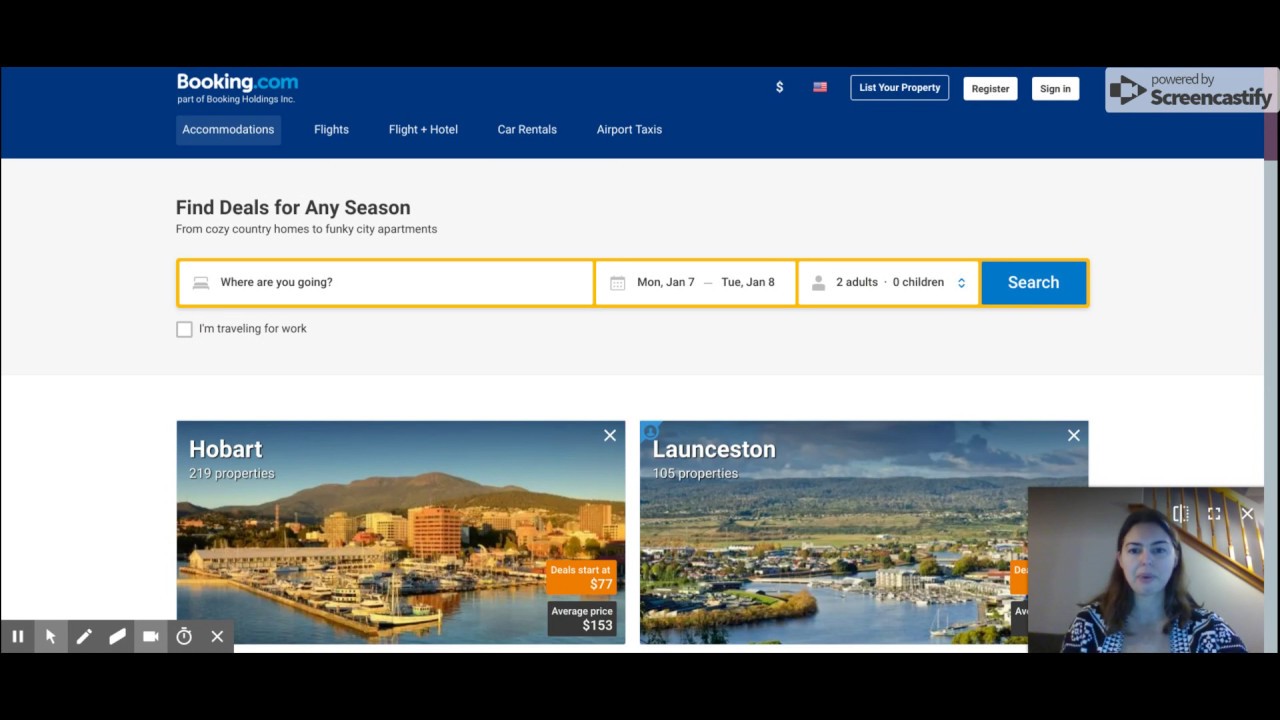This screenshot has width=1280, height=720.
Task: Click the blue Search button
Action: [x=1033, y=283]
